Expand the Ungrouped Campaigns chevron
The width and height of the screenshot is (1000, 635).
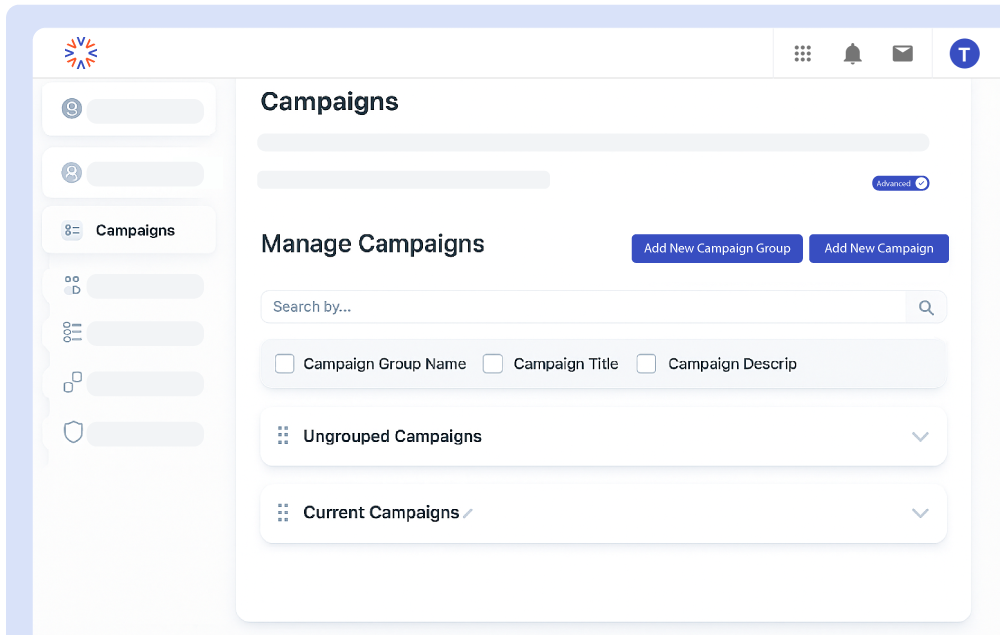click(x=920, y=437)
